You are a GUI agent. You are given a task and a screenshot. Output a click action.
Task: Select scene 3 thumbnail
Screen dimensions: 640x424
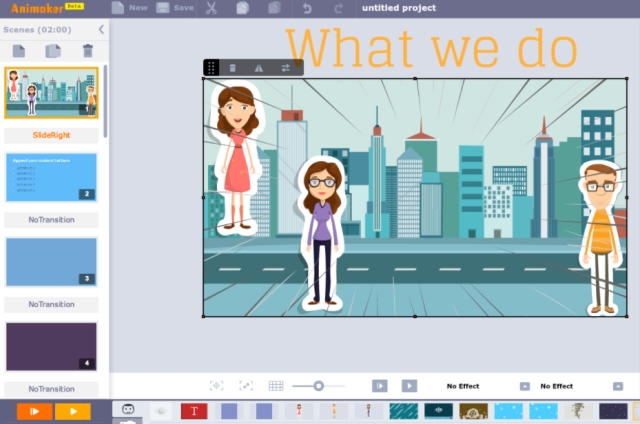point(52,262)
